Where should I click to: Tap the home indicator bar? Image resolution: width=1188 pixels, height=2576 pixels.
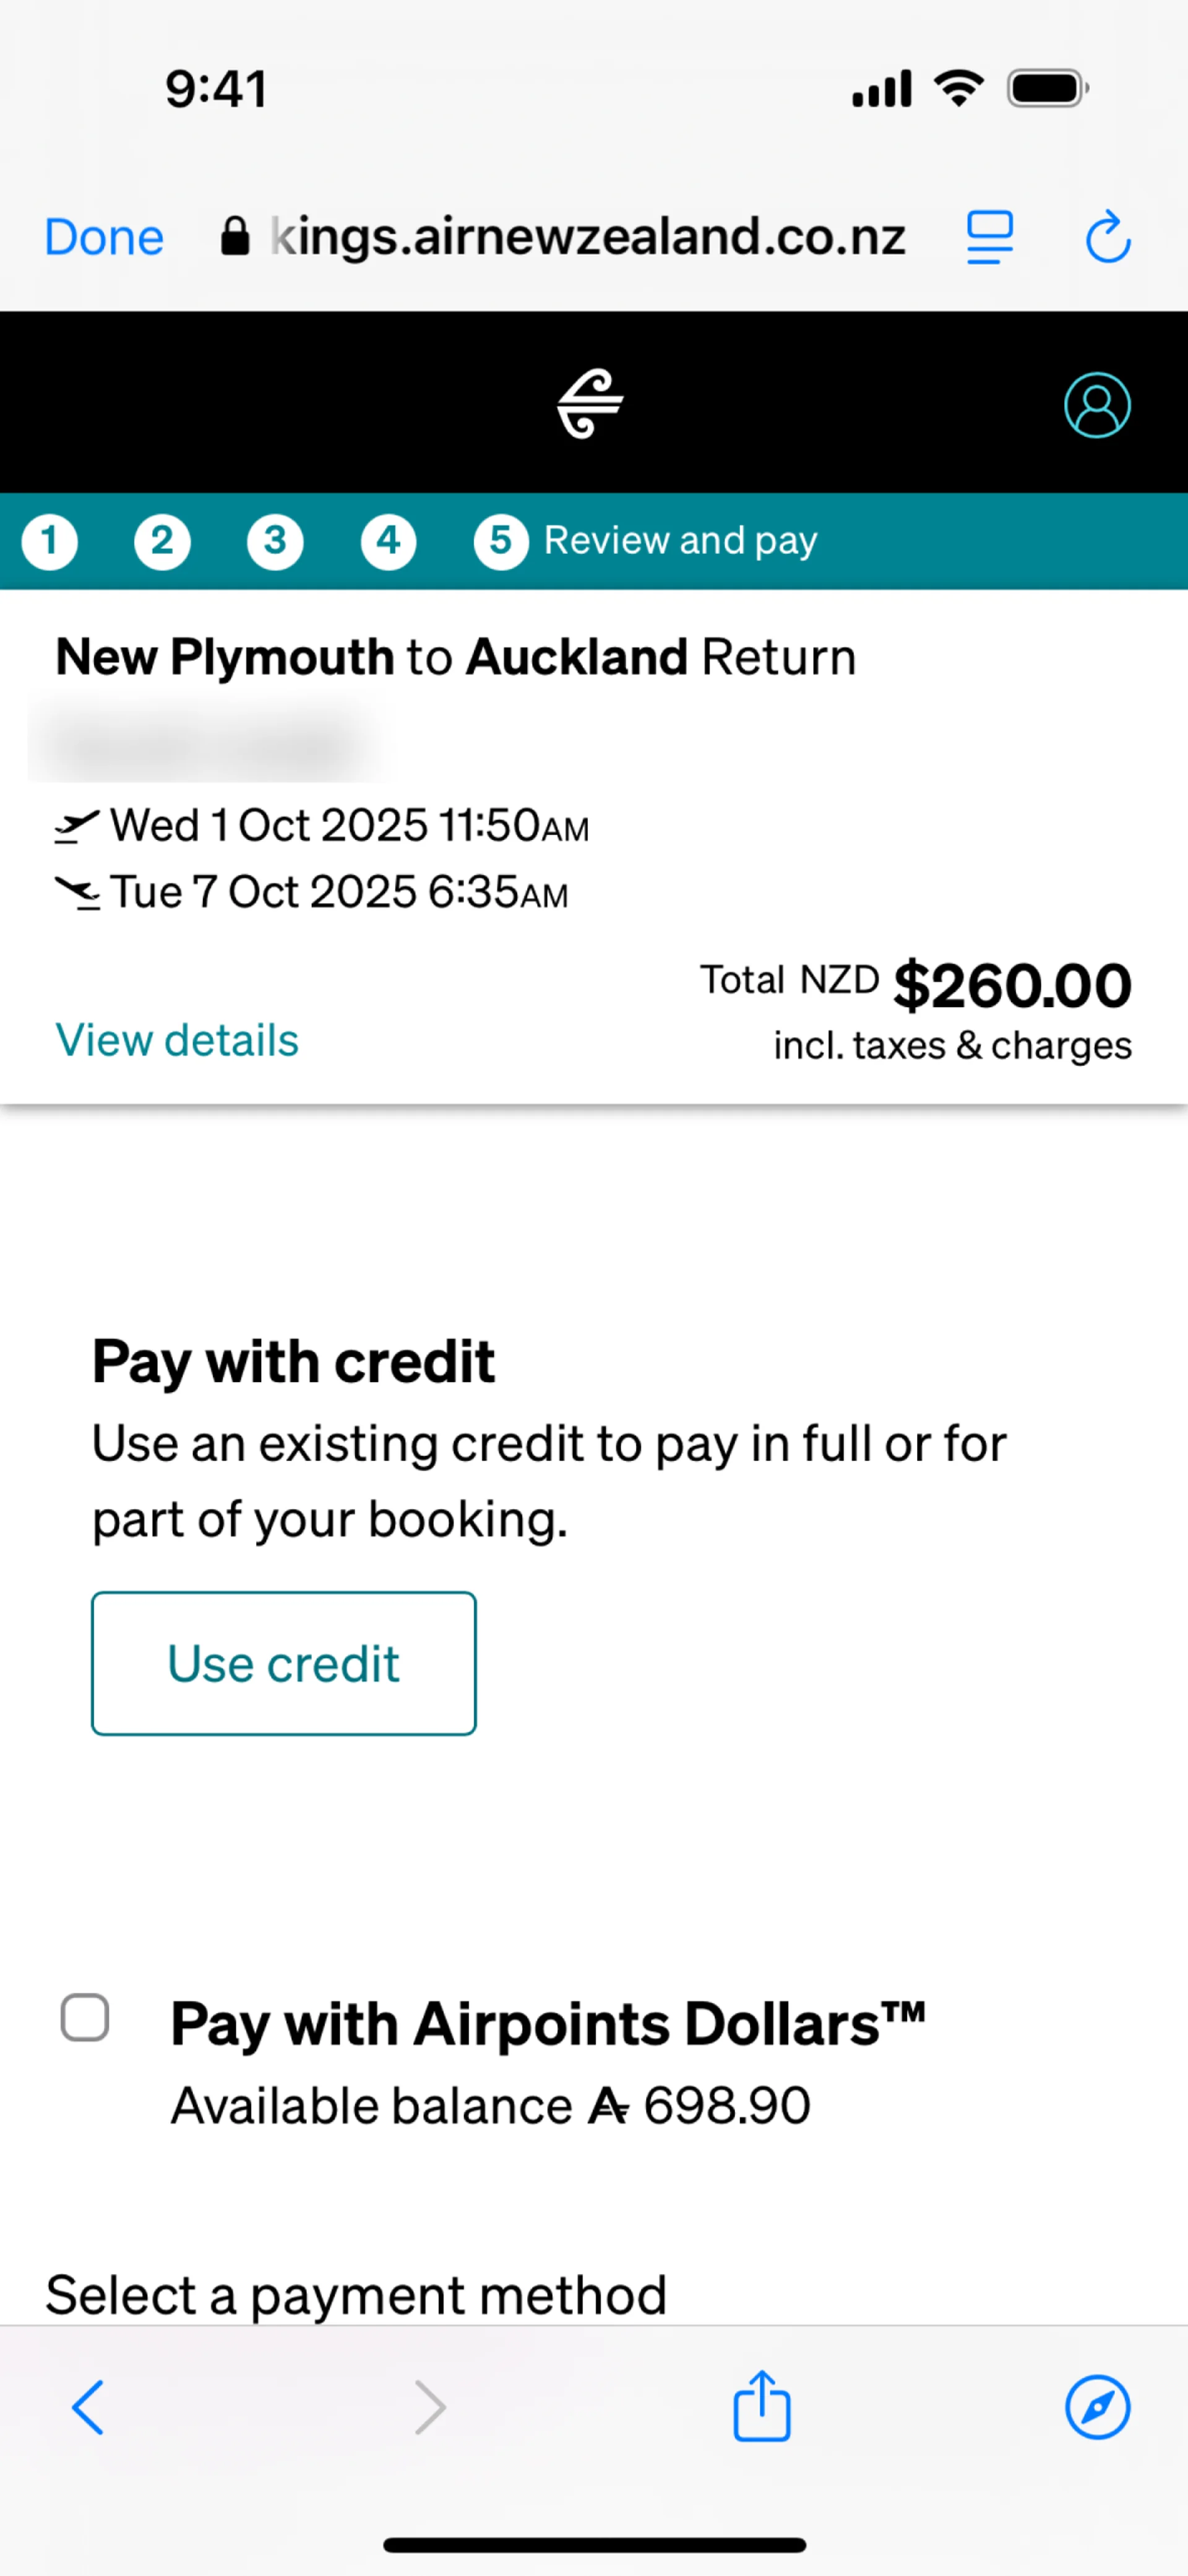[x=594, y=2545]
